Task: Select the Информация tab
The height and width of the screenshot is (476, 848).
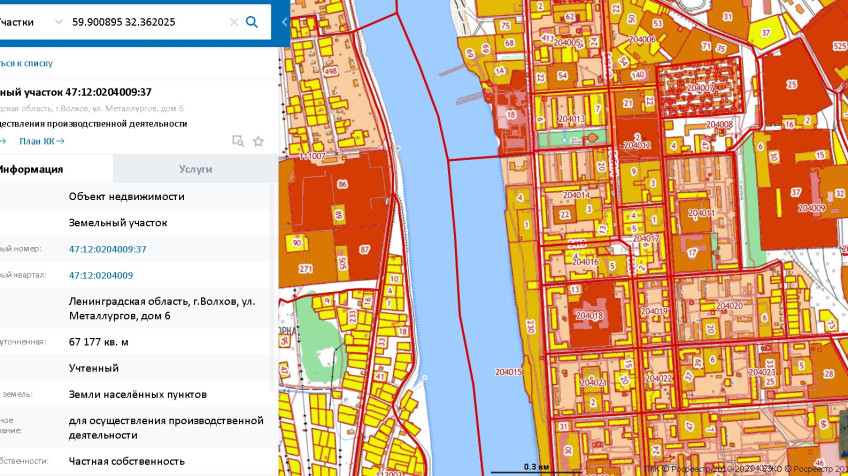Action: (35, 169)
